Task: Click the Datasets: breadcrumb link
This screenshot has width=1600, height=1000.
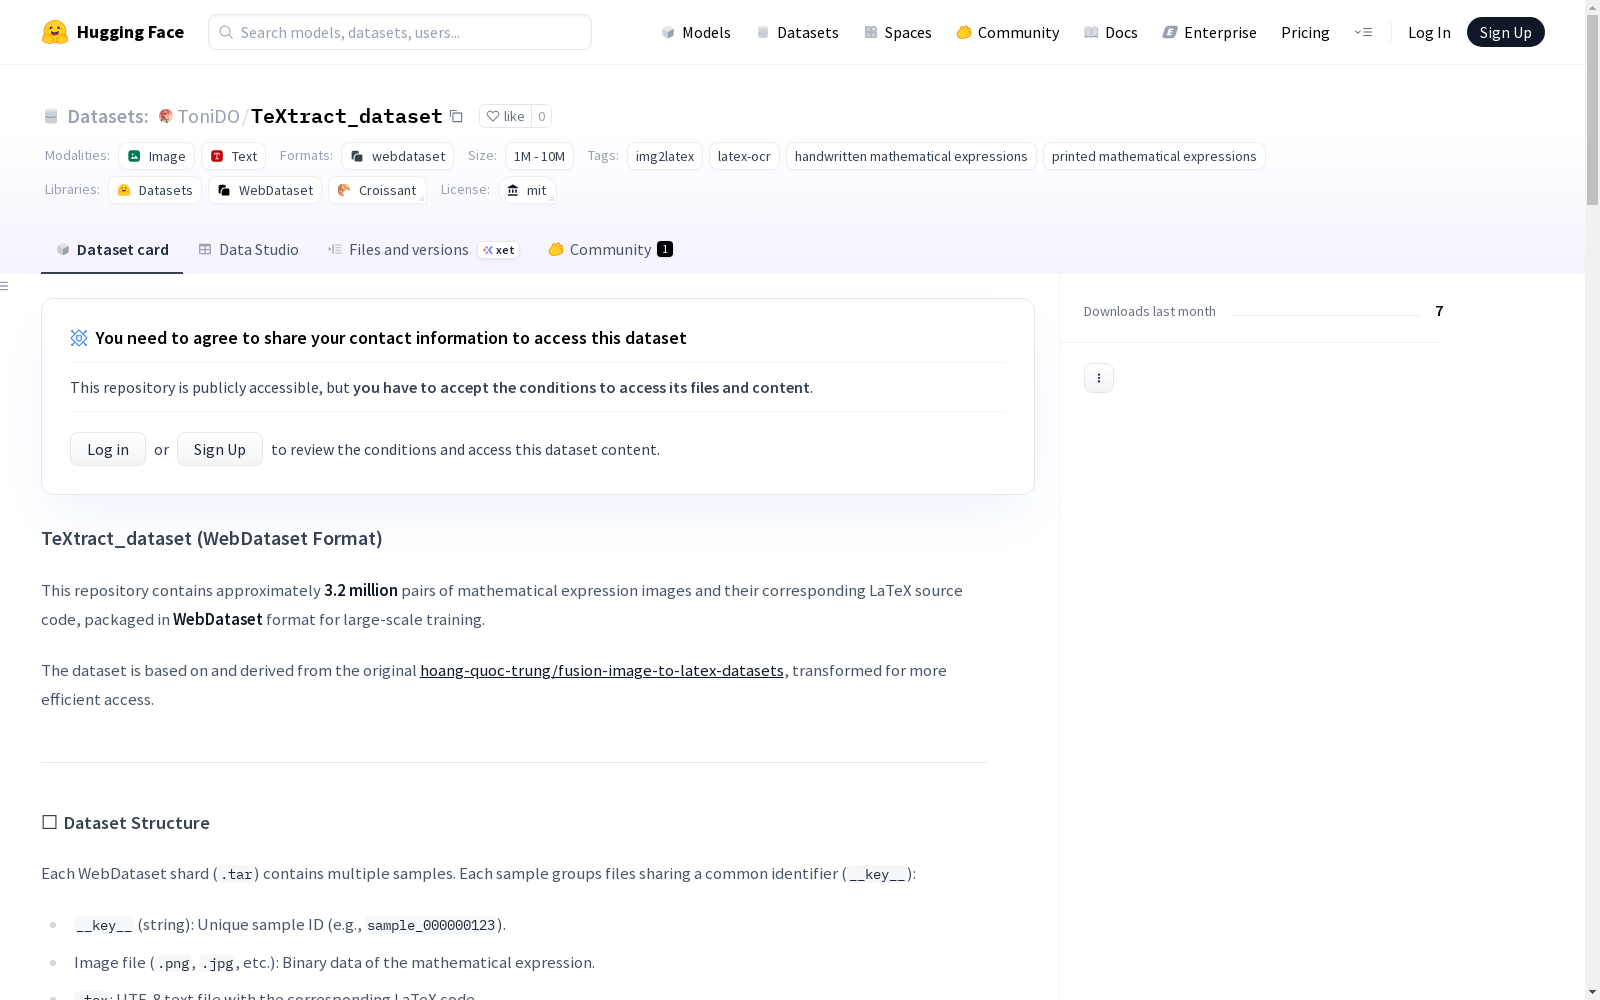Action: pos(107,116)
